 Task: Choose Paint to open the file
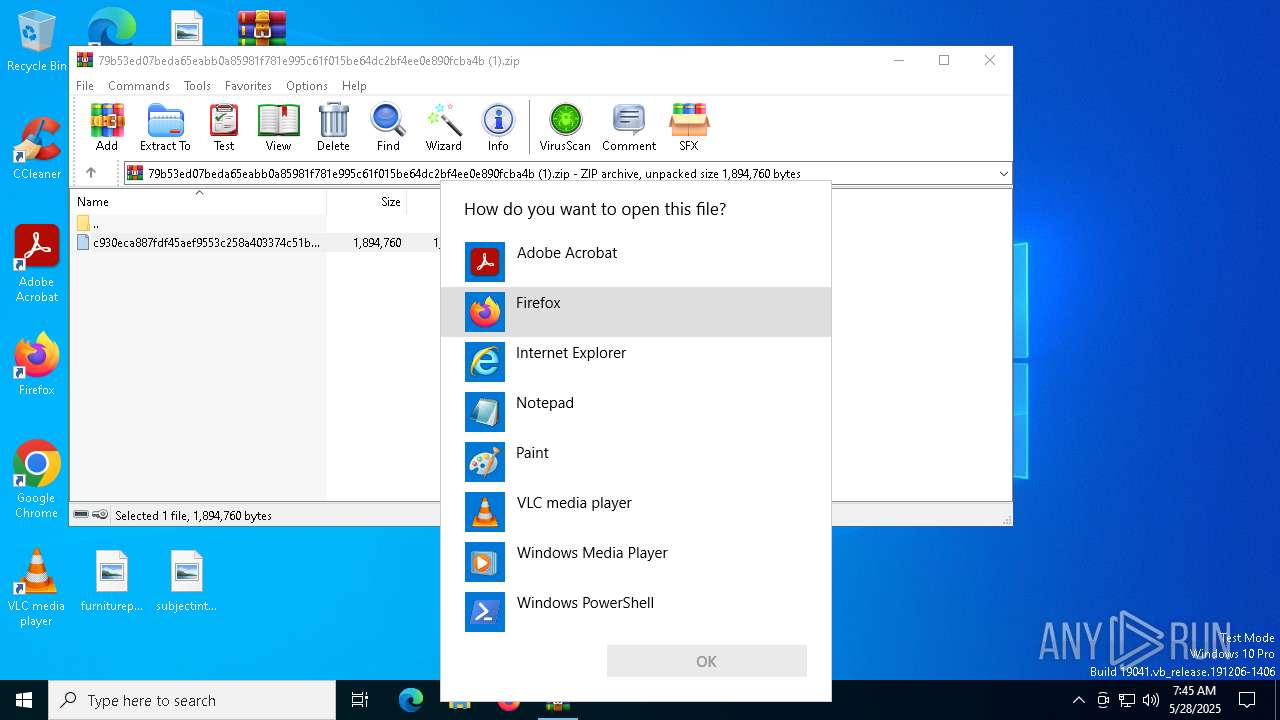636,462
